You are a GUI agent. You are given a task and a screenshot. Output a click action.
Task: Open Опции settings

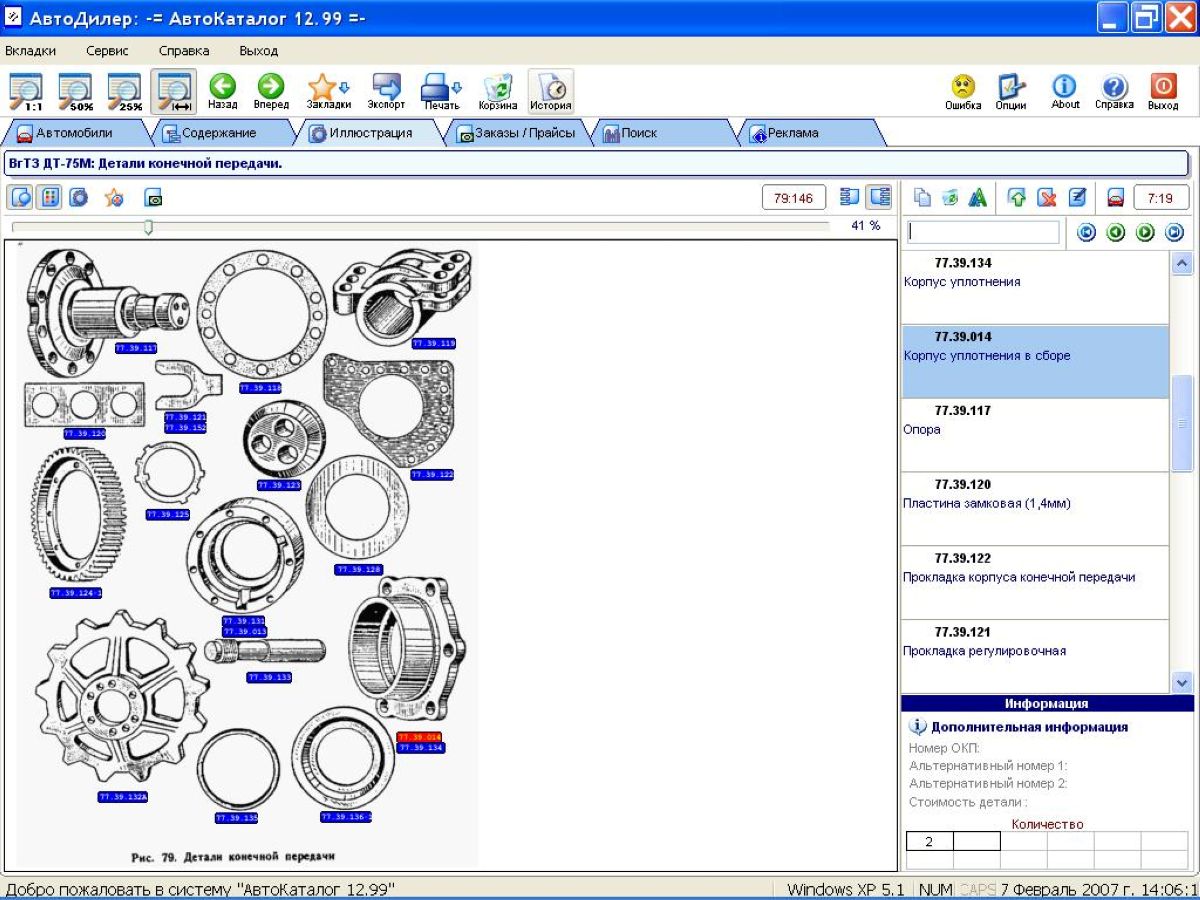coord(1011,91)
